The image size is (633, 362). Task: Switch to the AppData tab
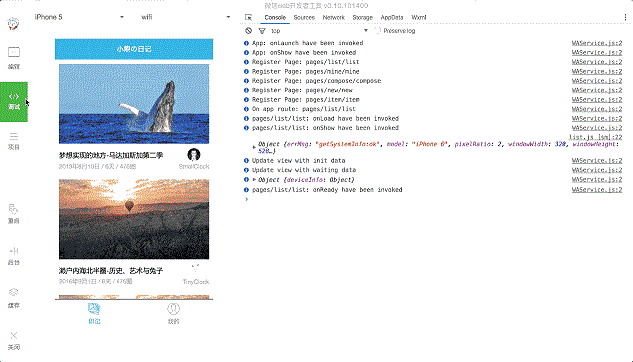click(392, 17)
